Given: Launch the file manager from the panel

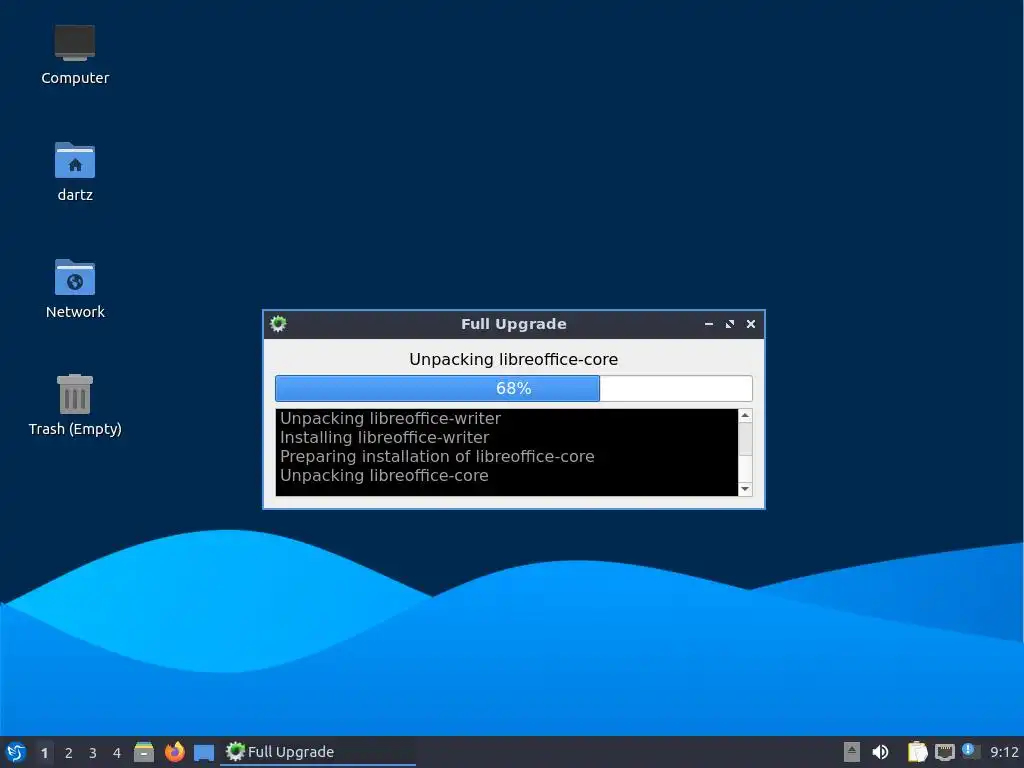Looking at the screenshot, I should click(144, 752).
